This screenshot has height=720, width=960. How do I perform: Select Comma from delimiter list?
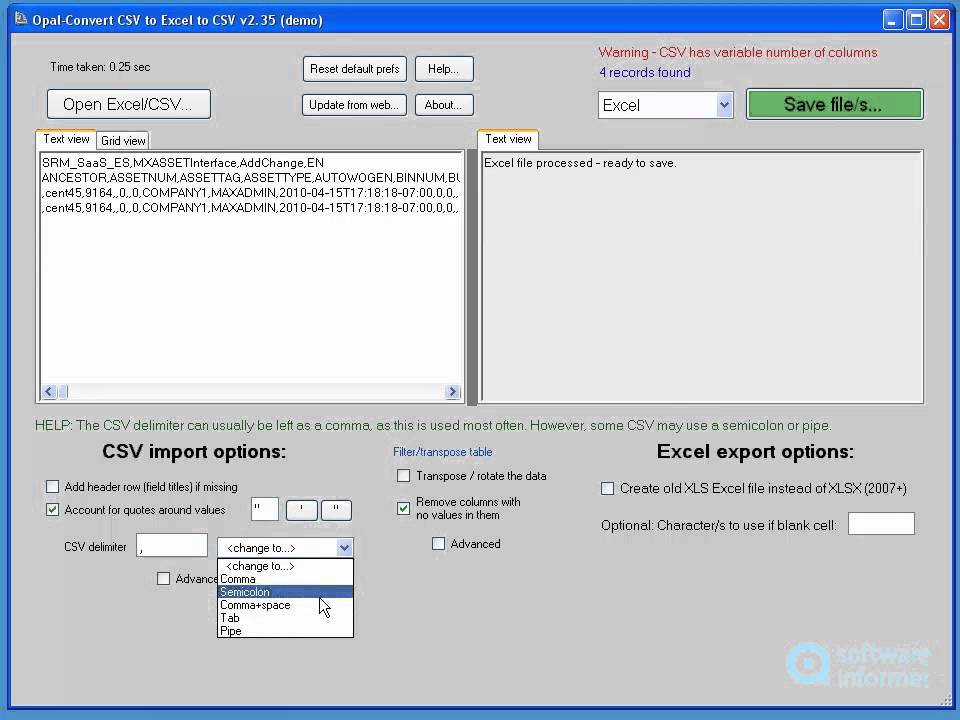coord(285,579)
